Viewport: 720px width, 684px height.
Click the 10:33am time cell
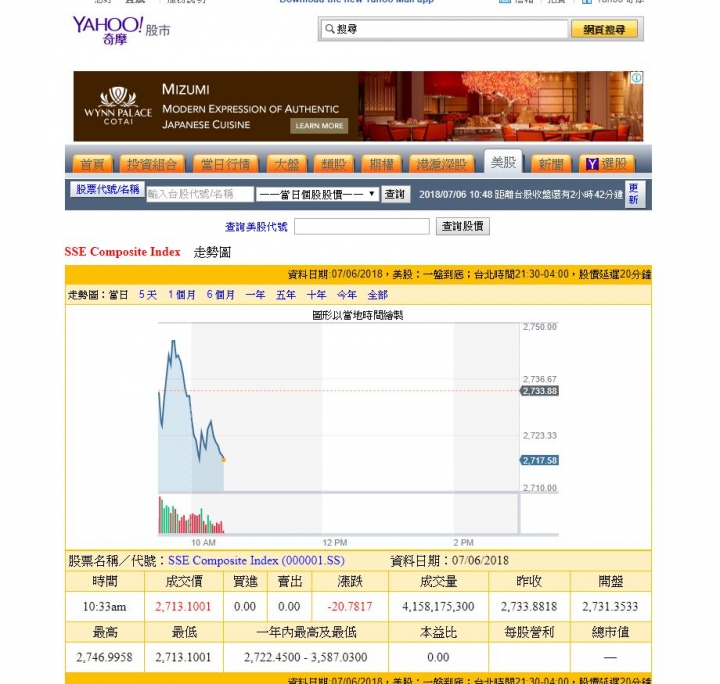point(105,606)
